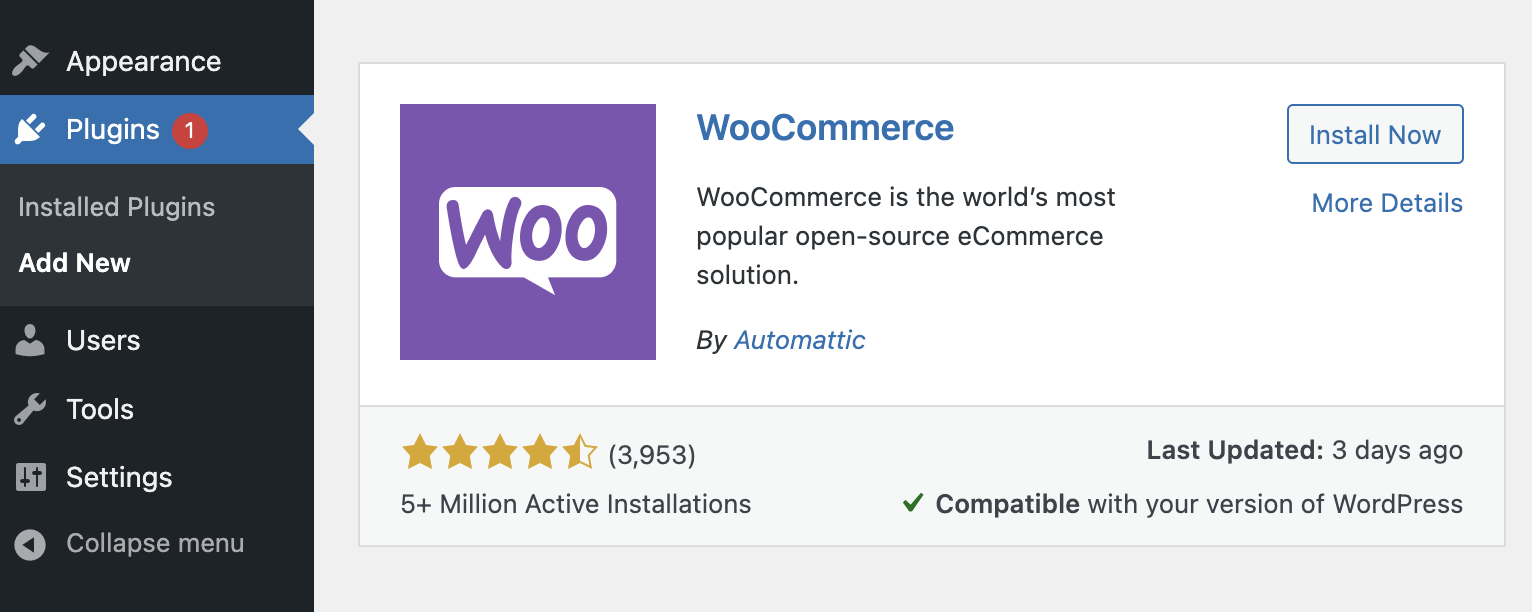Select the Plugins plug icon

[31, 129]
